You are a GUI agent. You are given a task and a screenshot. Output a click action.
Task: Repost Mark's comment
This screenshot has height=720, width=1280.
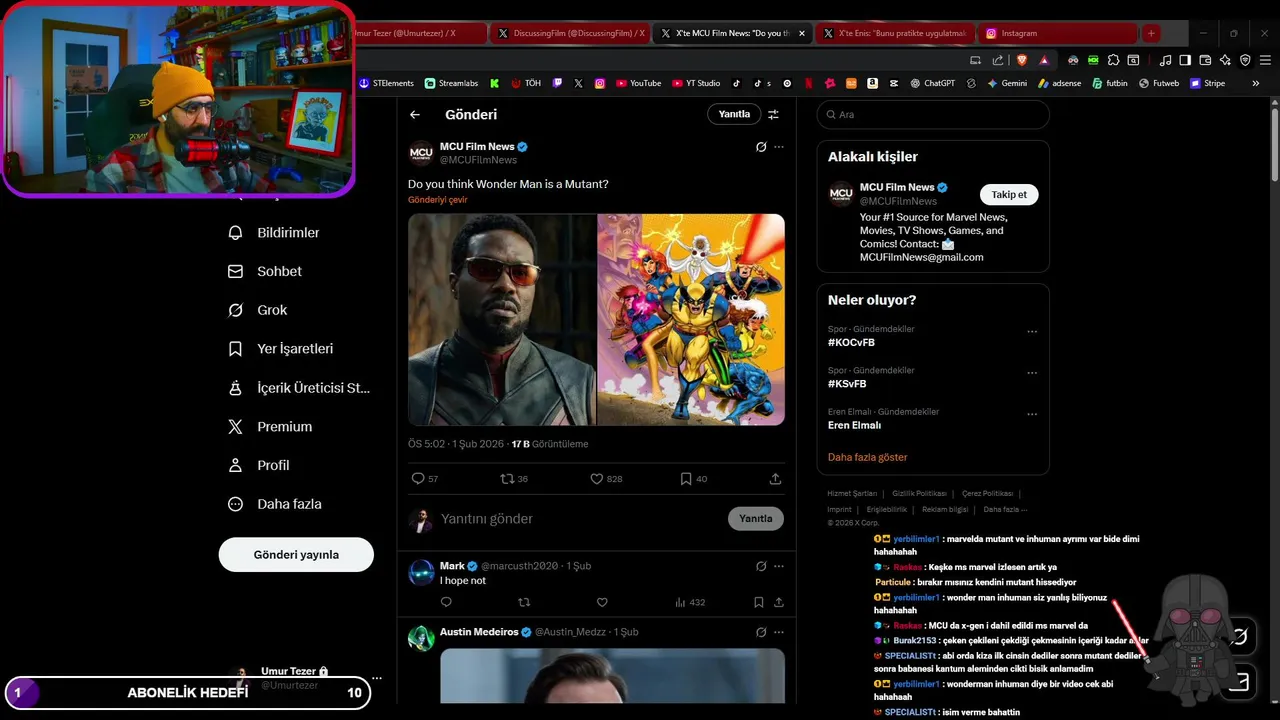point(524,602)
